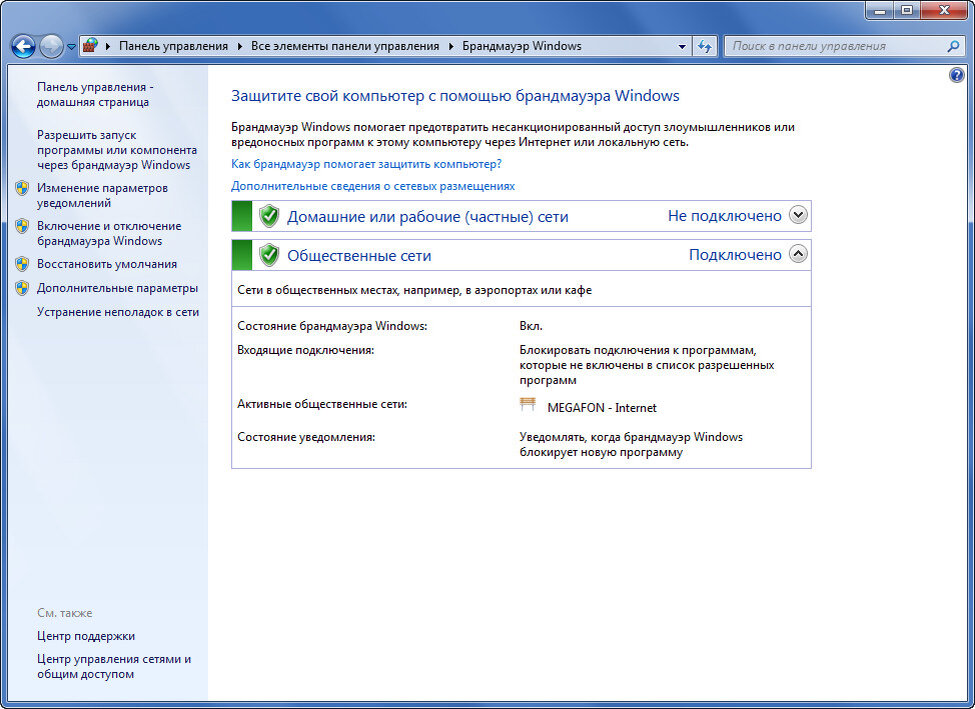Screen dimensions: 975x709
Task: Click the back navigation arrow
Action: coord(22,46)
